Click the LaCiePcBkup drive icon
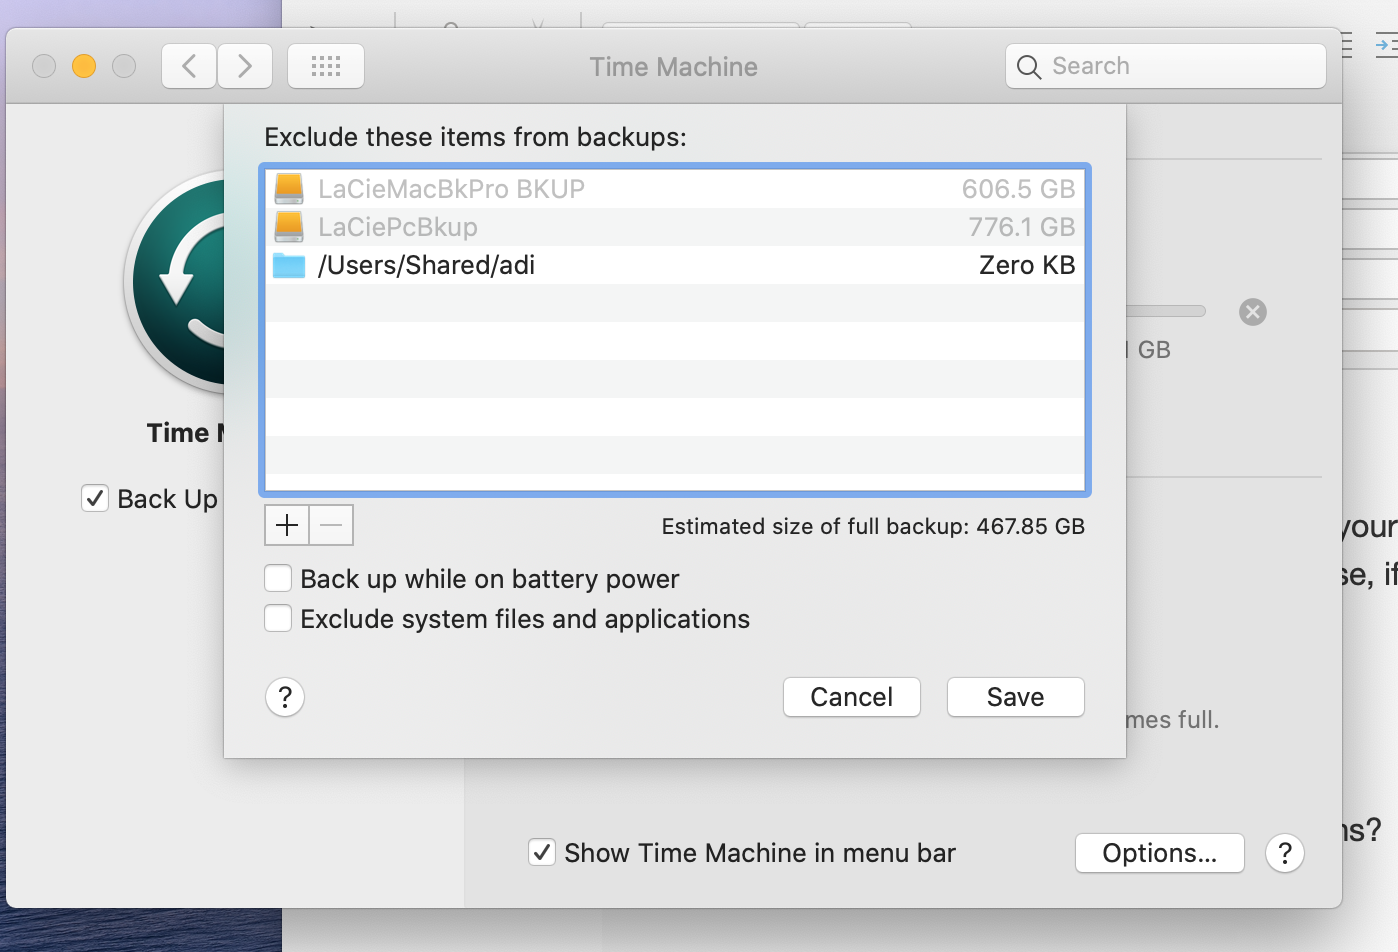 pos(289,227)
